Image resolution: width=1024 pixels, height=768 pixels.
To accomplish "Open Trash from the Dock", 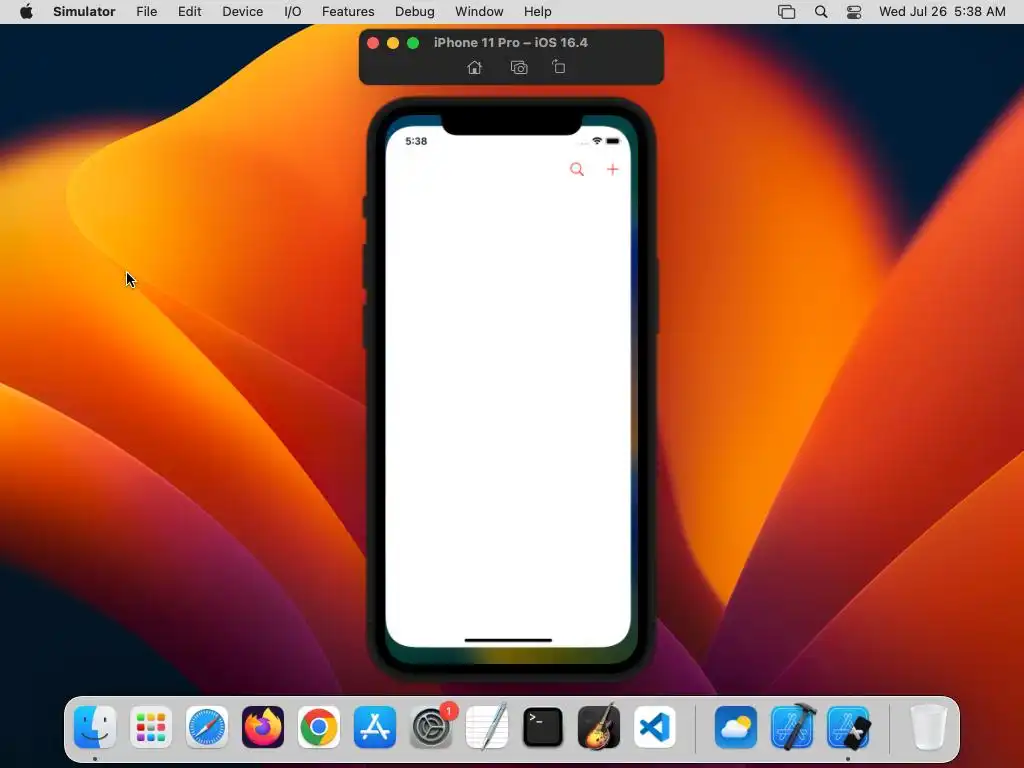I will (928, 727).
